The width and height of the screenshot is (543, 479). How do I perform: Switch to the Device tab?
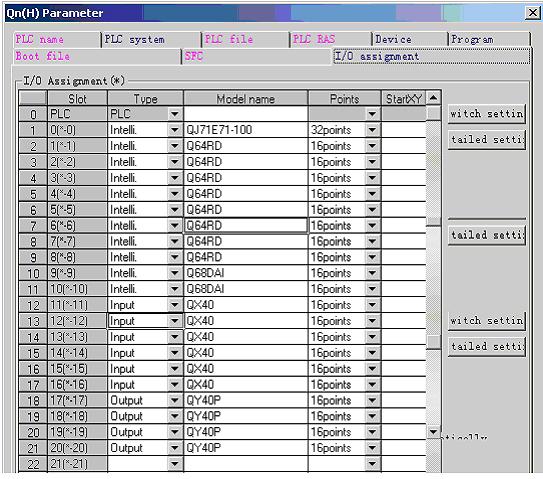409,39
